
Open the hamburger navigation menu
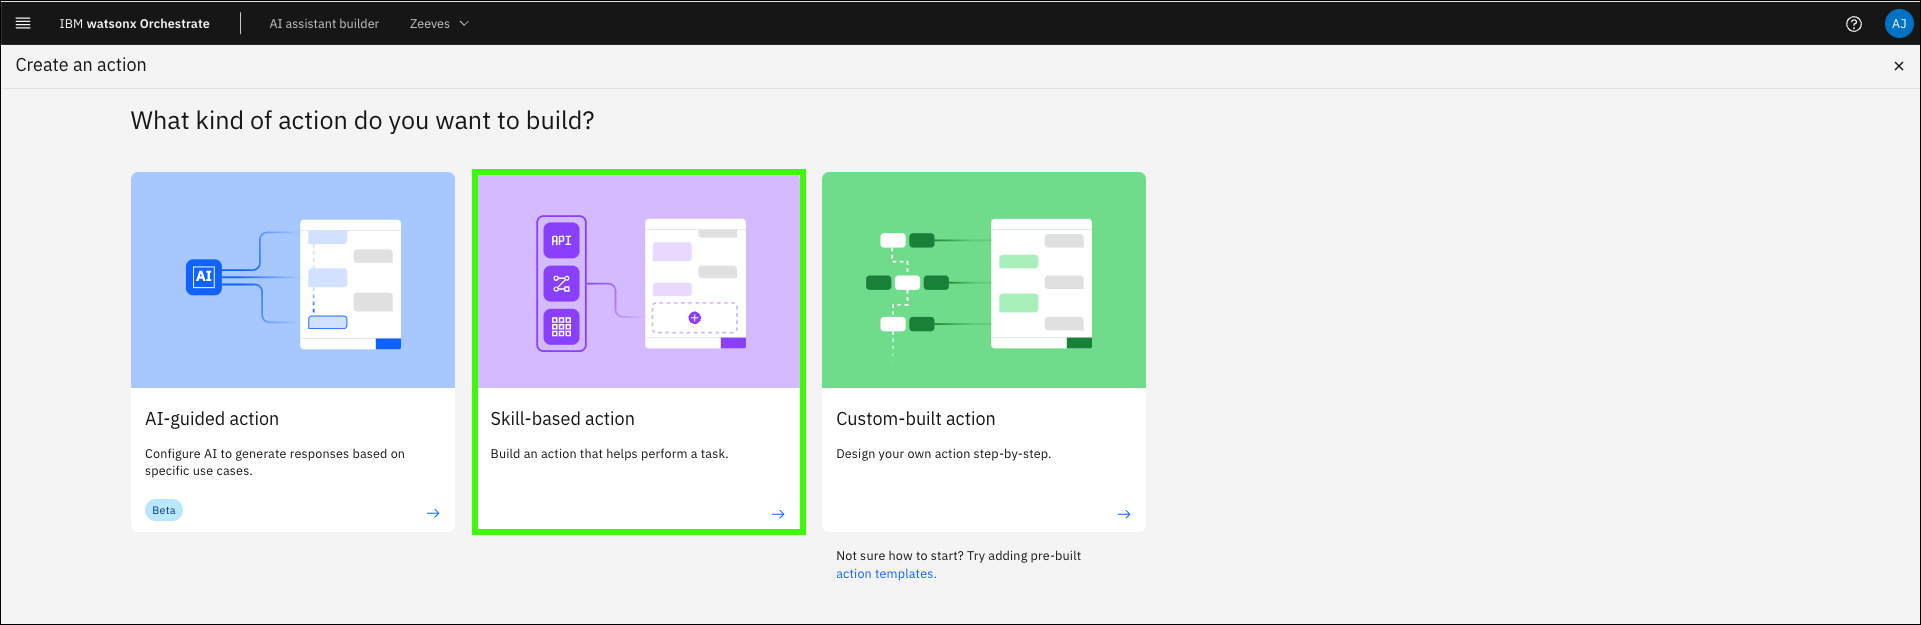point(23,23)
